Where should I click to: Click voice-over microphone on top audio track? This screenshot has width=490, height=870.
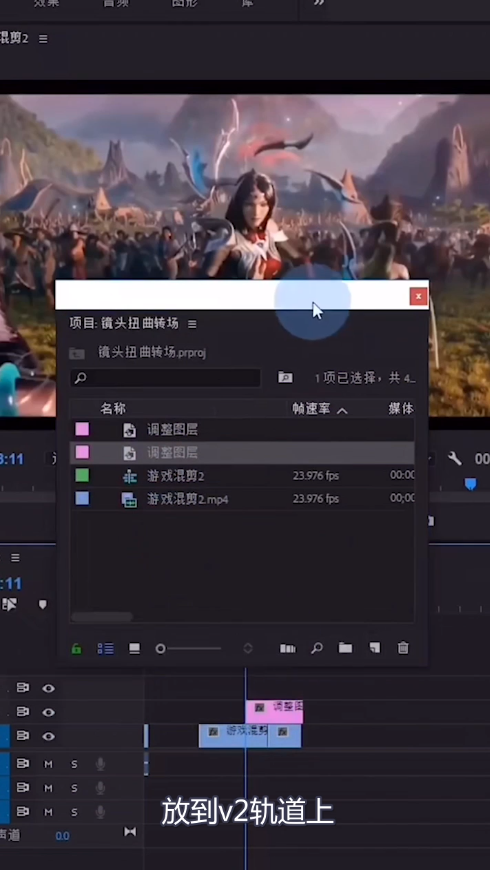pyautogui.click(x=100, y=764)
